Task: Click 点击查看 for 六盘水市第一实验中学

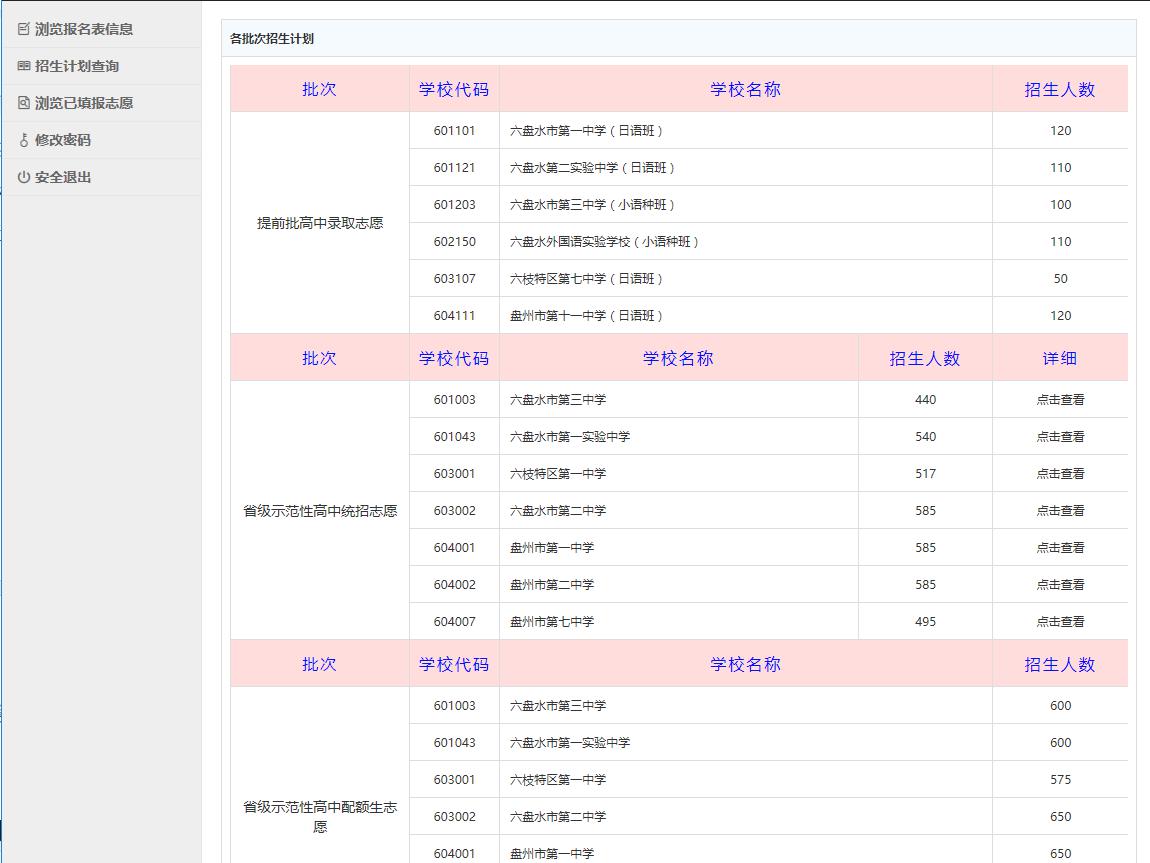Action: [1063, 436]
